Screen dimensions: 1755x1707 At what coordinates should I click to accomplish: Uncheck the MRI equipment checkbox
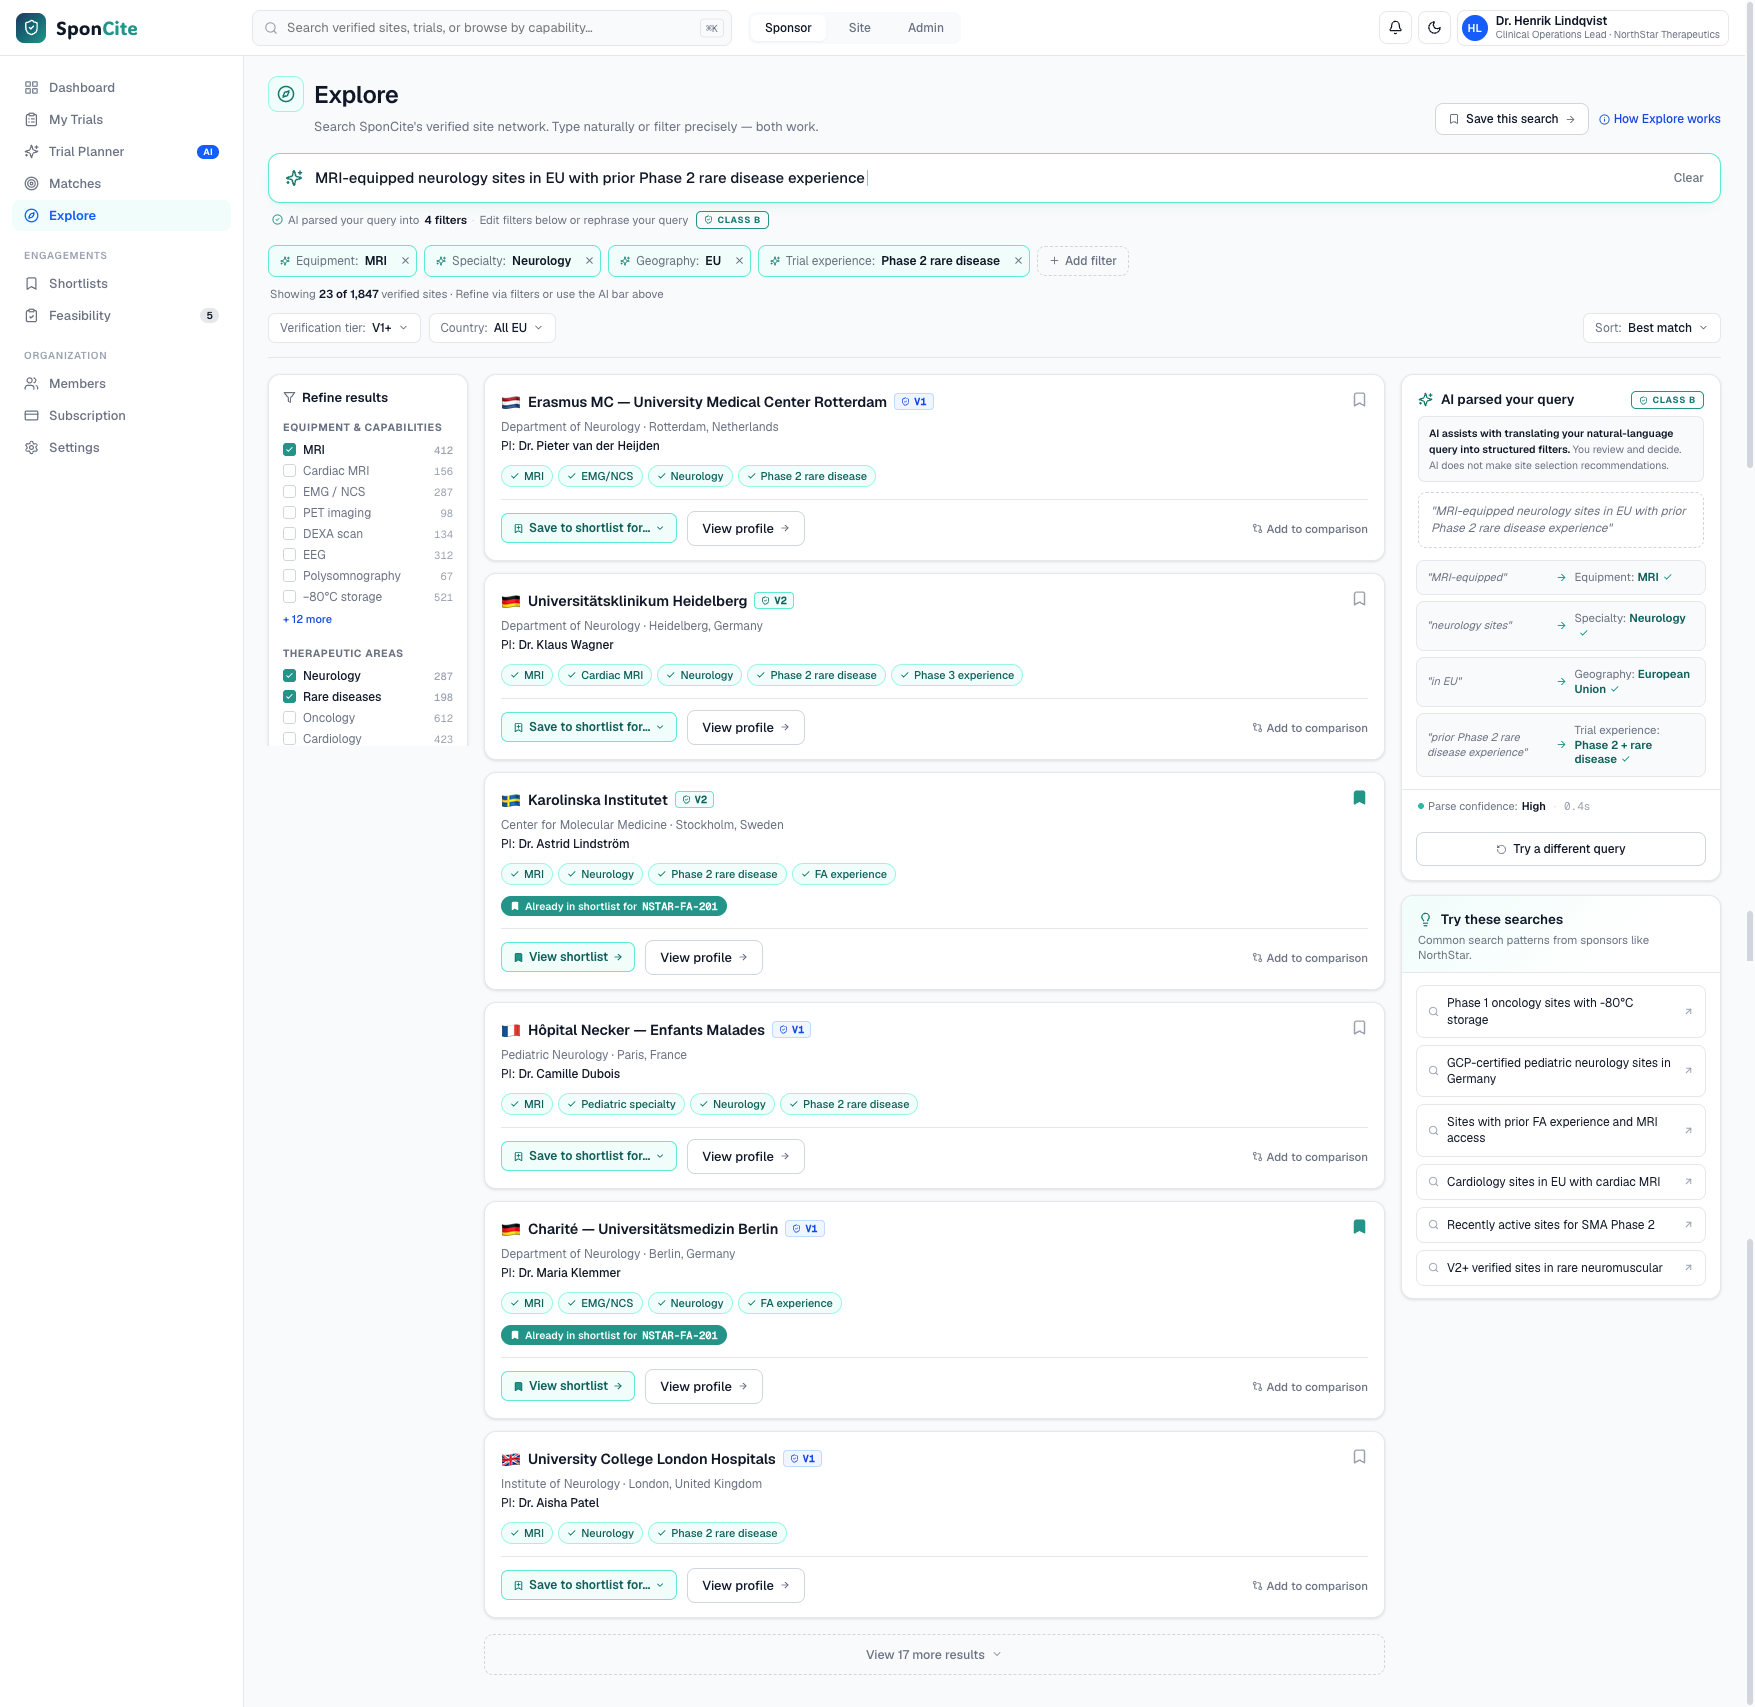pyautogui.click(x=289, y=450)
